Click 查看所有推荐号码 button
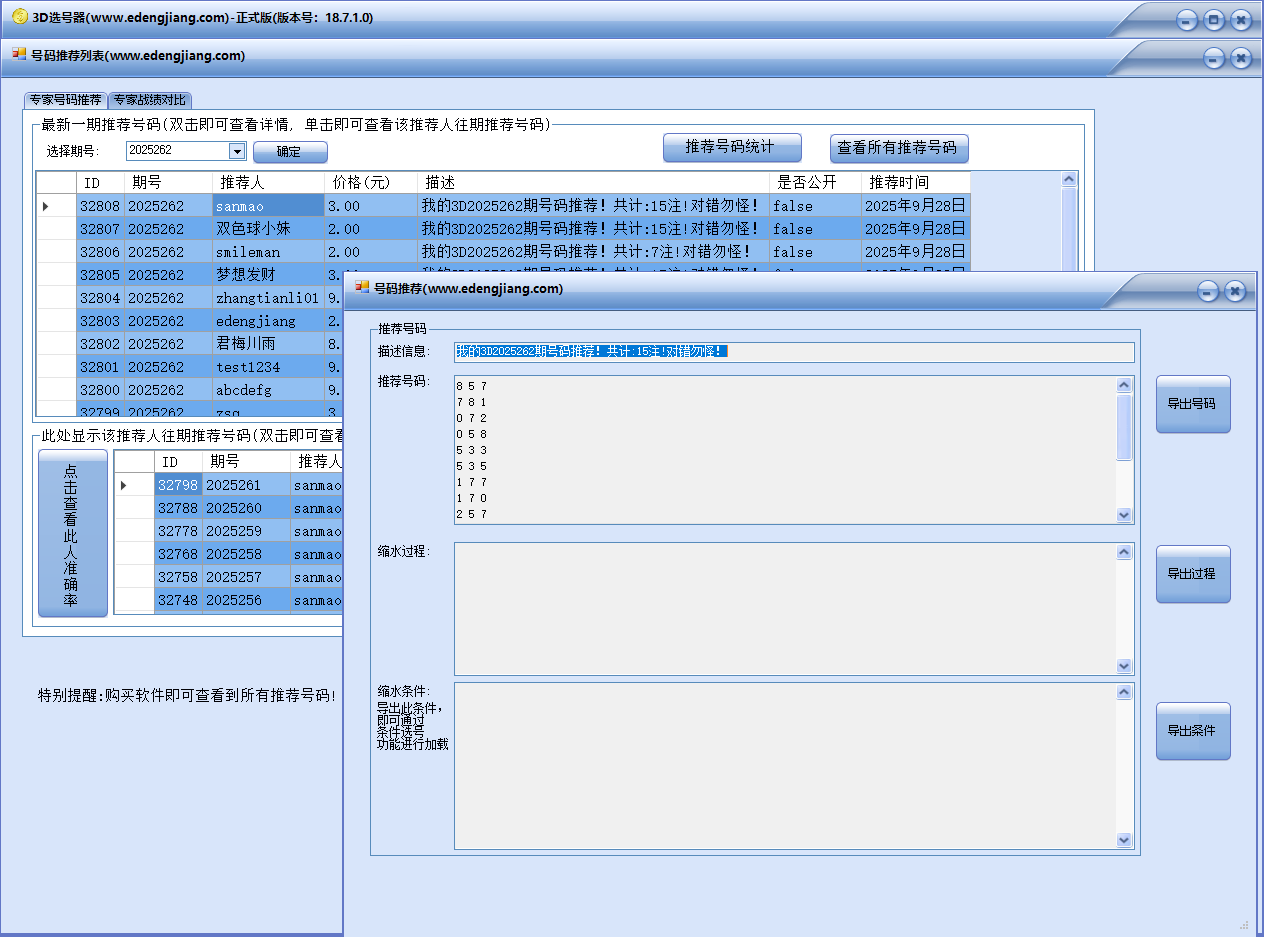The height and width of the screenshot is (937, 1264). coord(898,147)
